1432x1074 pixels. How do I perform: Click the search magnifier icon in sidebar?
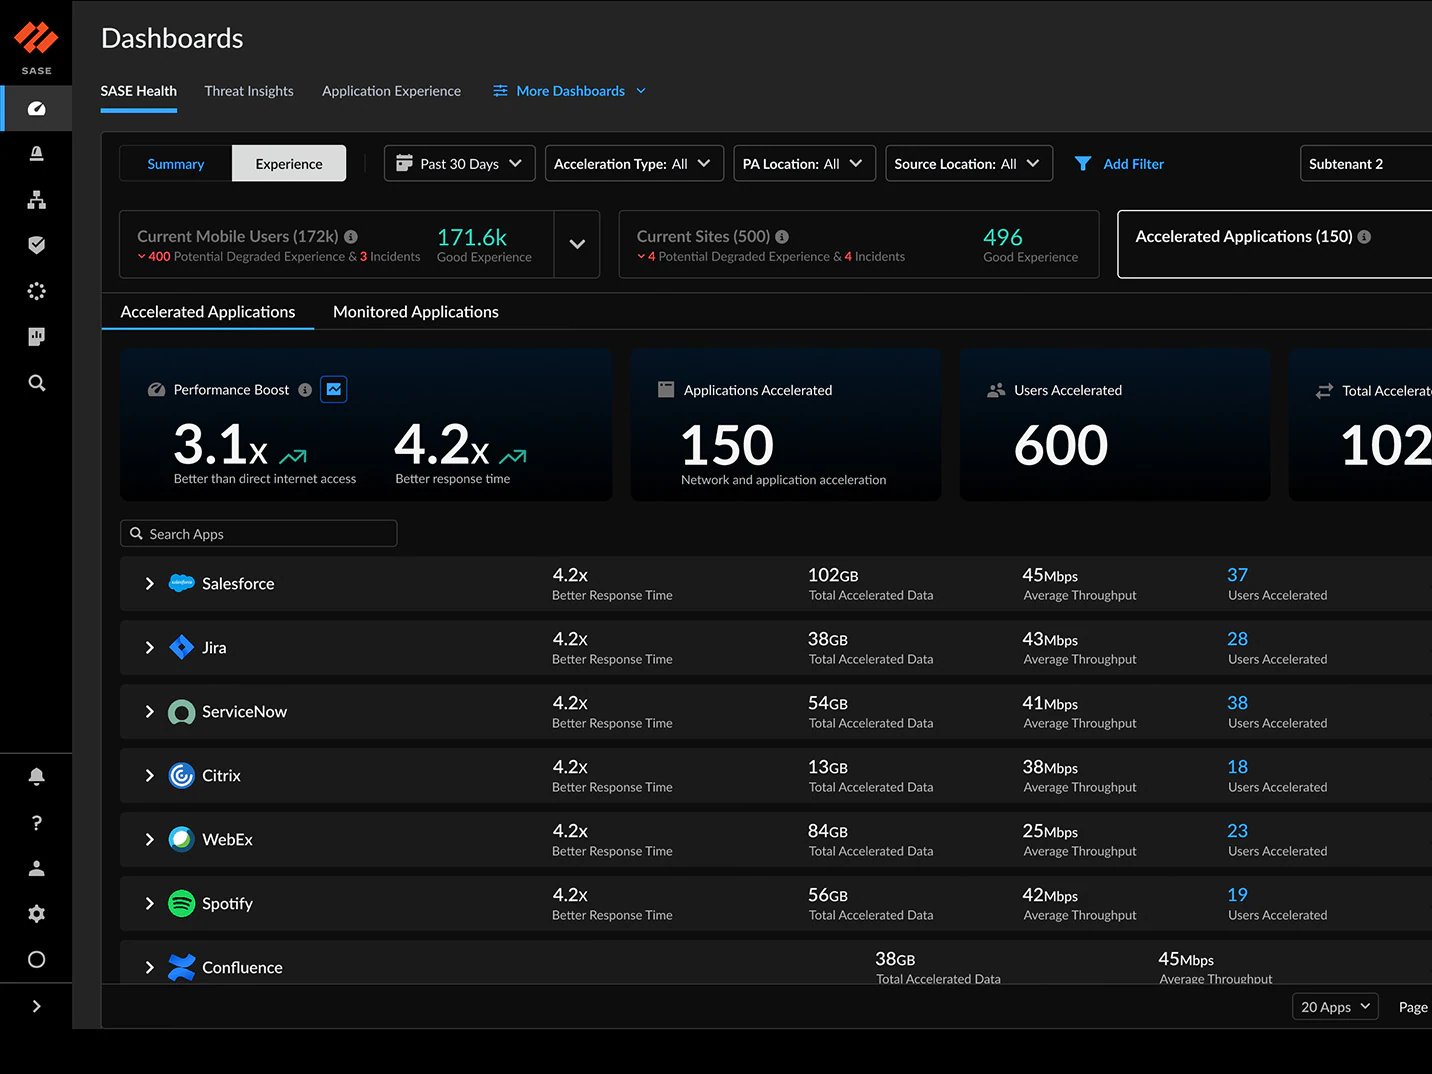pos(37,383)
